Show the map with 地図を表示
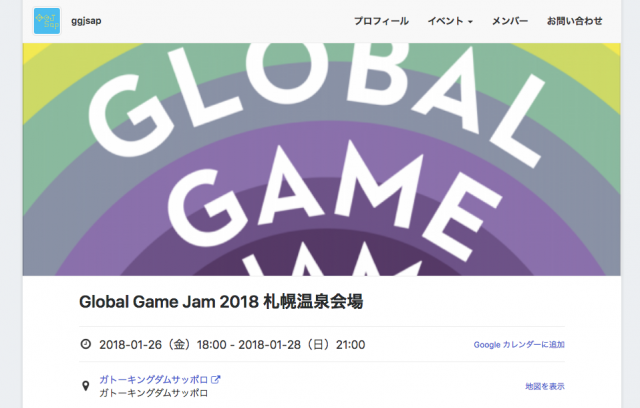Screen dimensions: 640x408 pos(545,386)
